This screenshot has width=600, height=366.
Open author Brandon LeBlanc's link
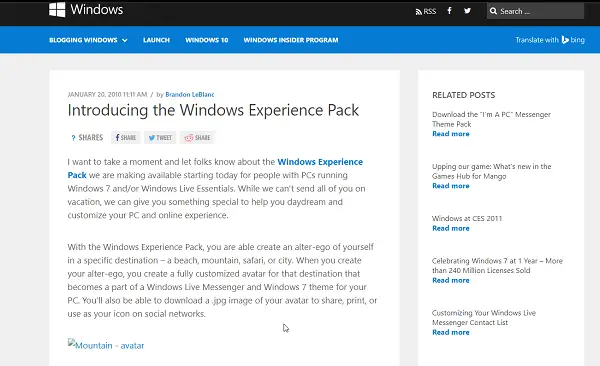point(190,95)
